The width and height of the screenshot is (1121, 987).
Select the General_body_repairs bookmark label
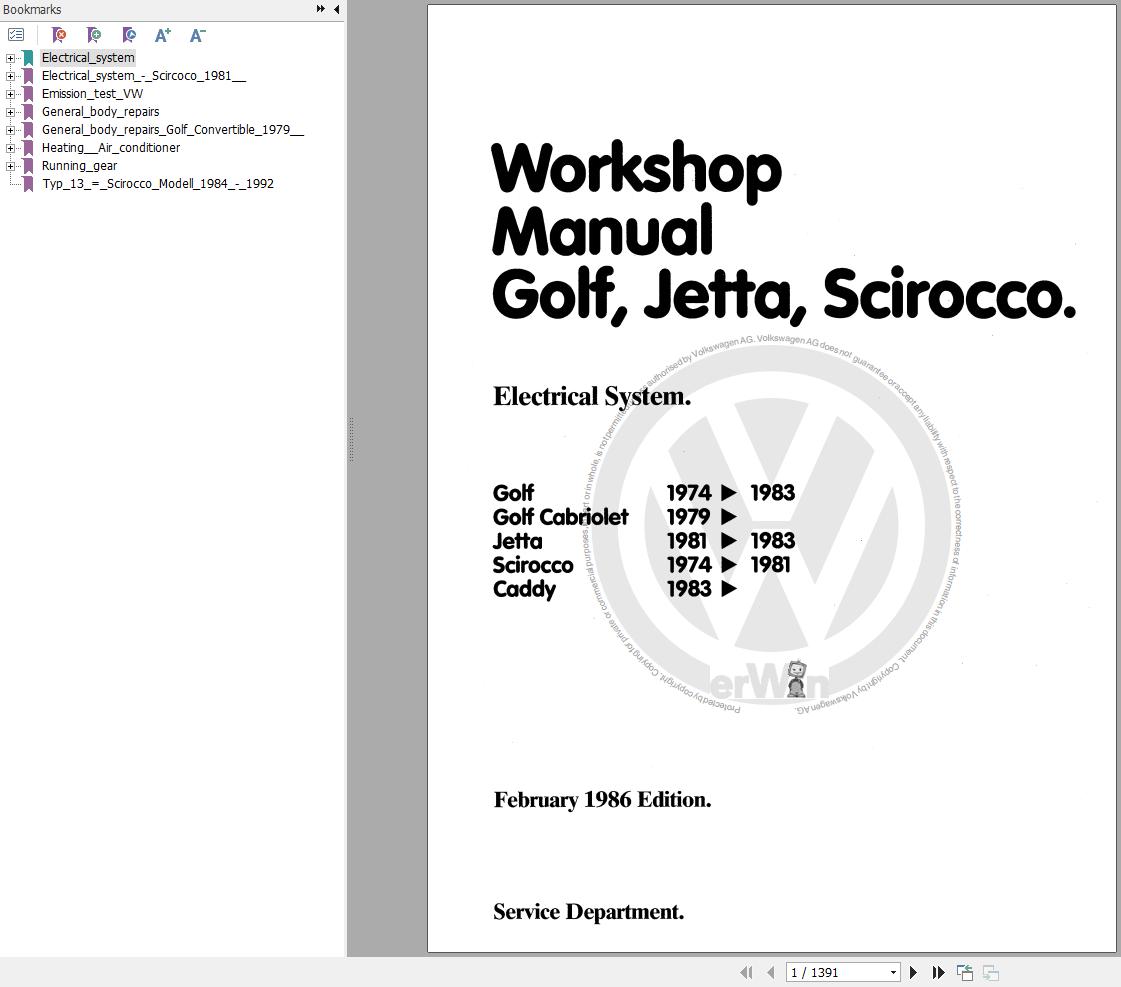[x=100, y=111]
